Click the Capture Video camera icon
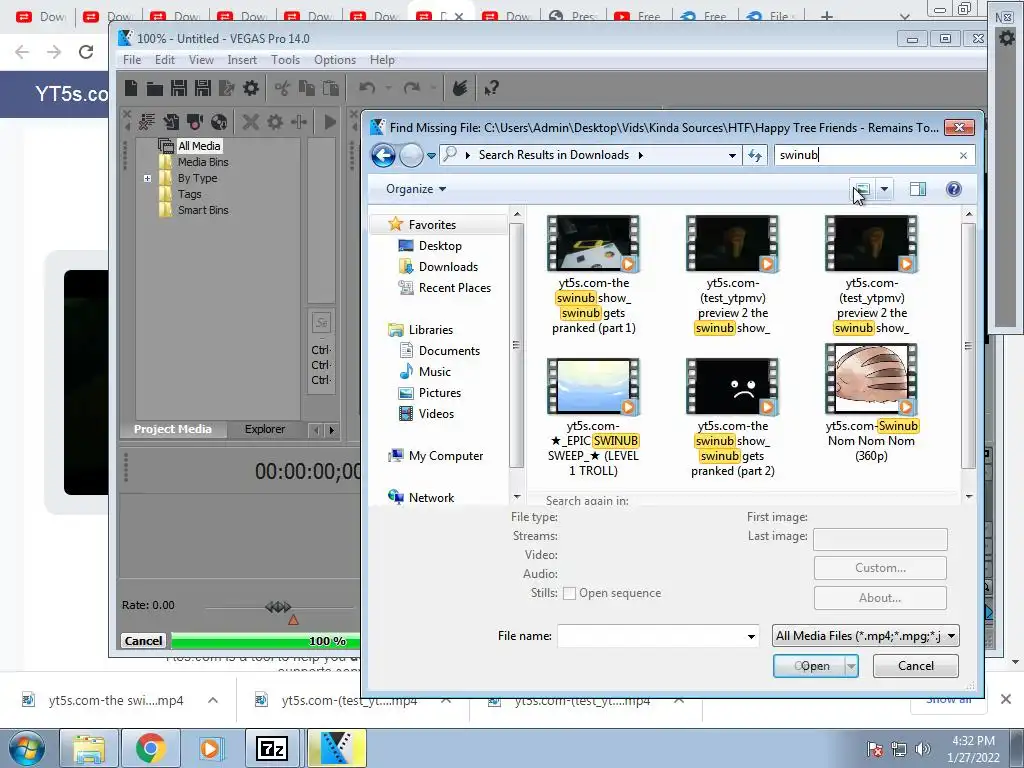This screenshot has height=768, width=1024. 195,121
